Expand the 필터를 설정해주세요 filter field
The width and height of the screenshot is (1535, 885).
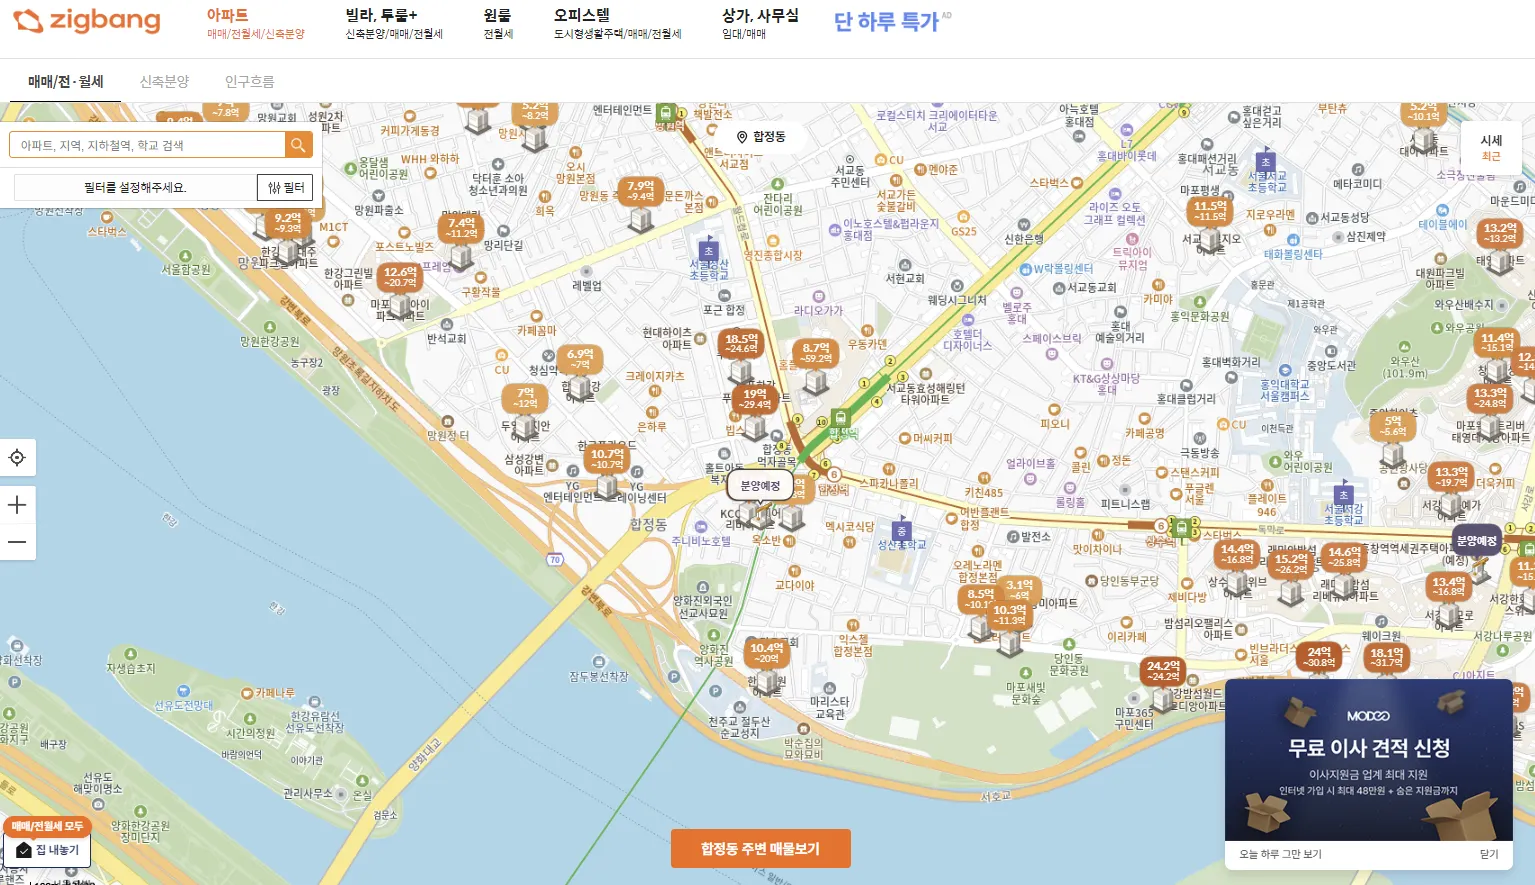[135, 187]
